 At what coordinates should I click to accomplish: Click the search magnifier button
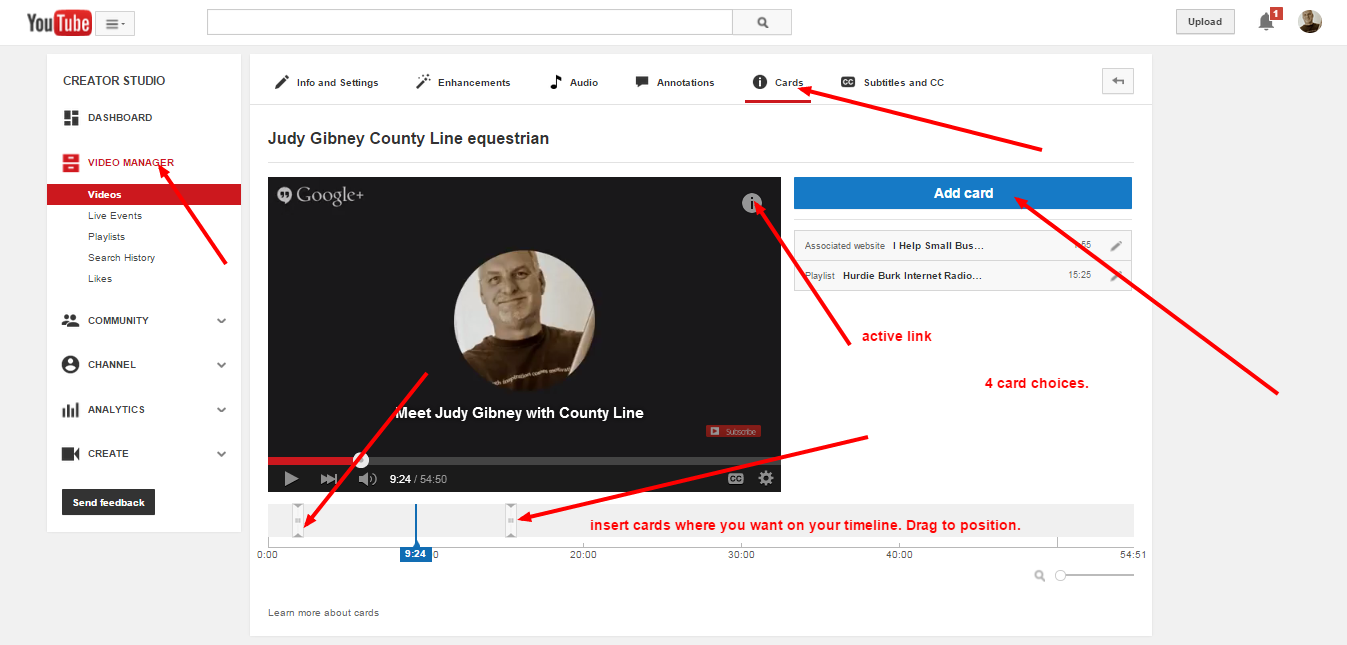tap(762, 22)
